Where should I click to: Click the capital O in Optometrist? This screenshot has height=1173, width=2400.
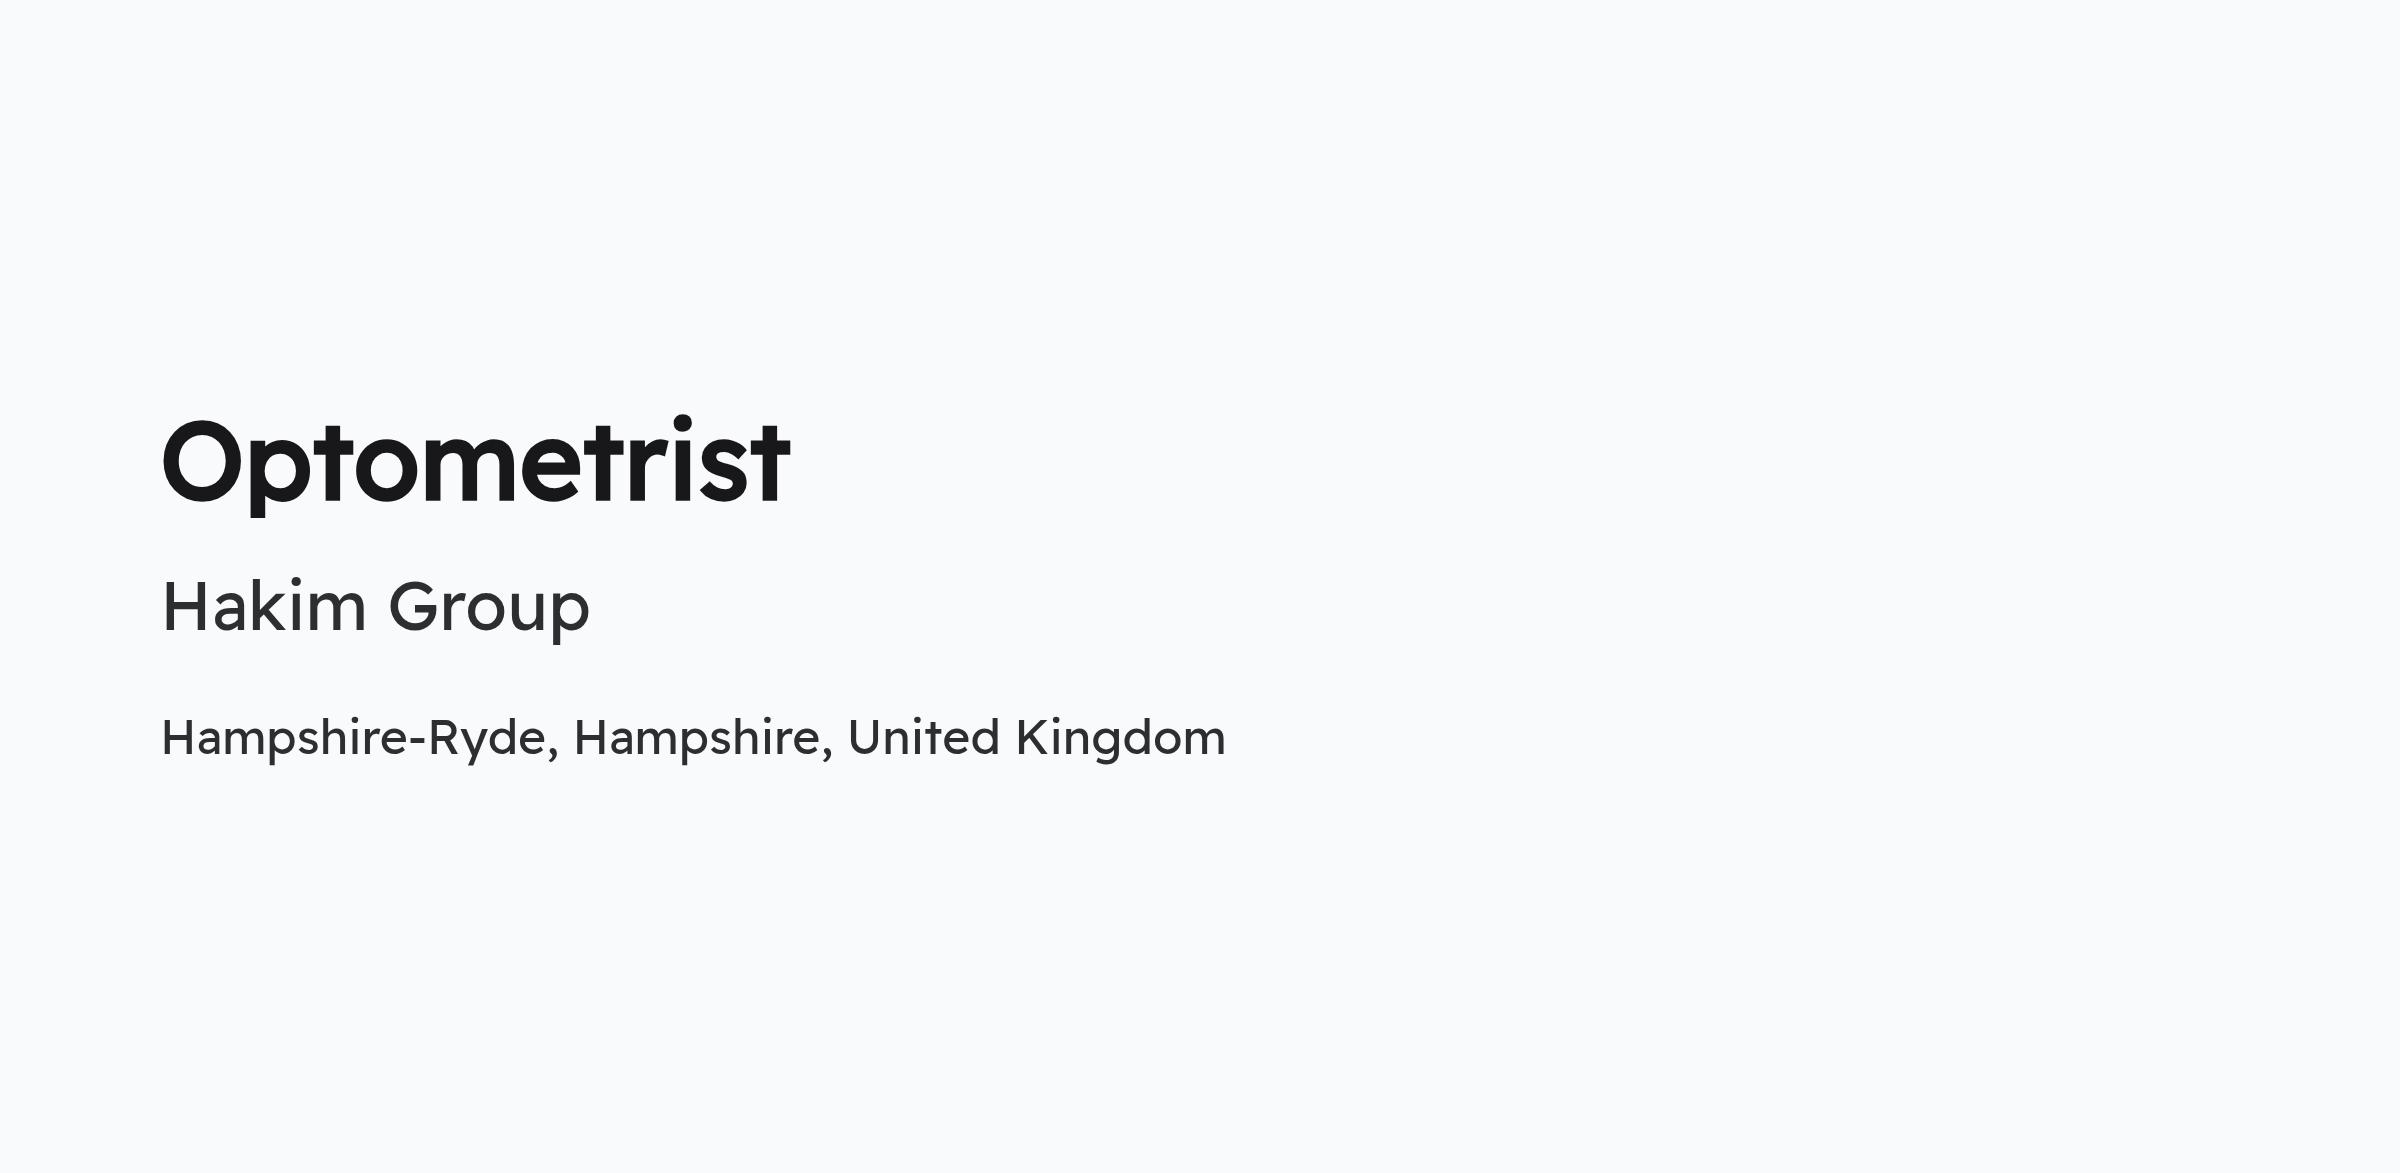pyautogui.click(x=204, y=462)
